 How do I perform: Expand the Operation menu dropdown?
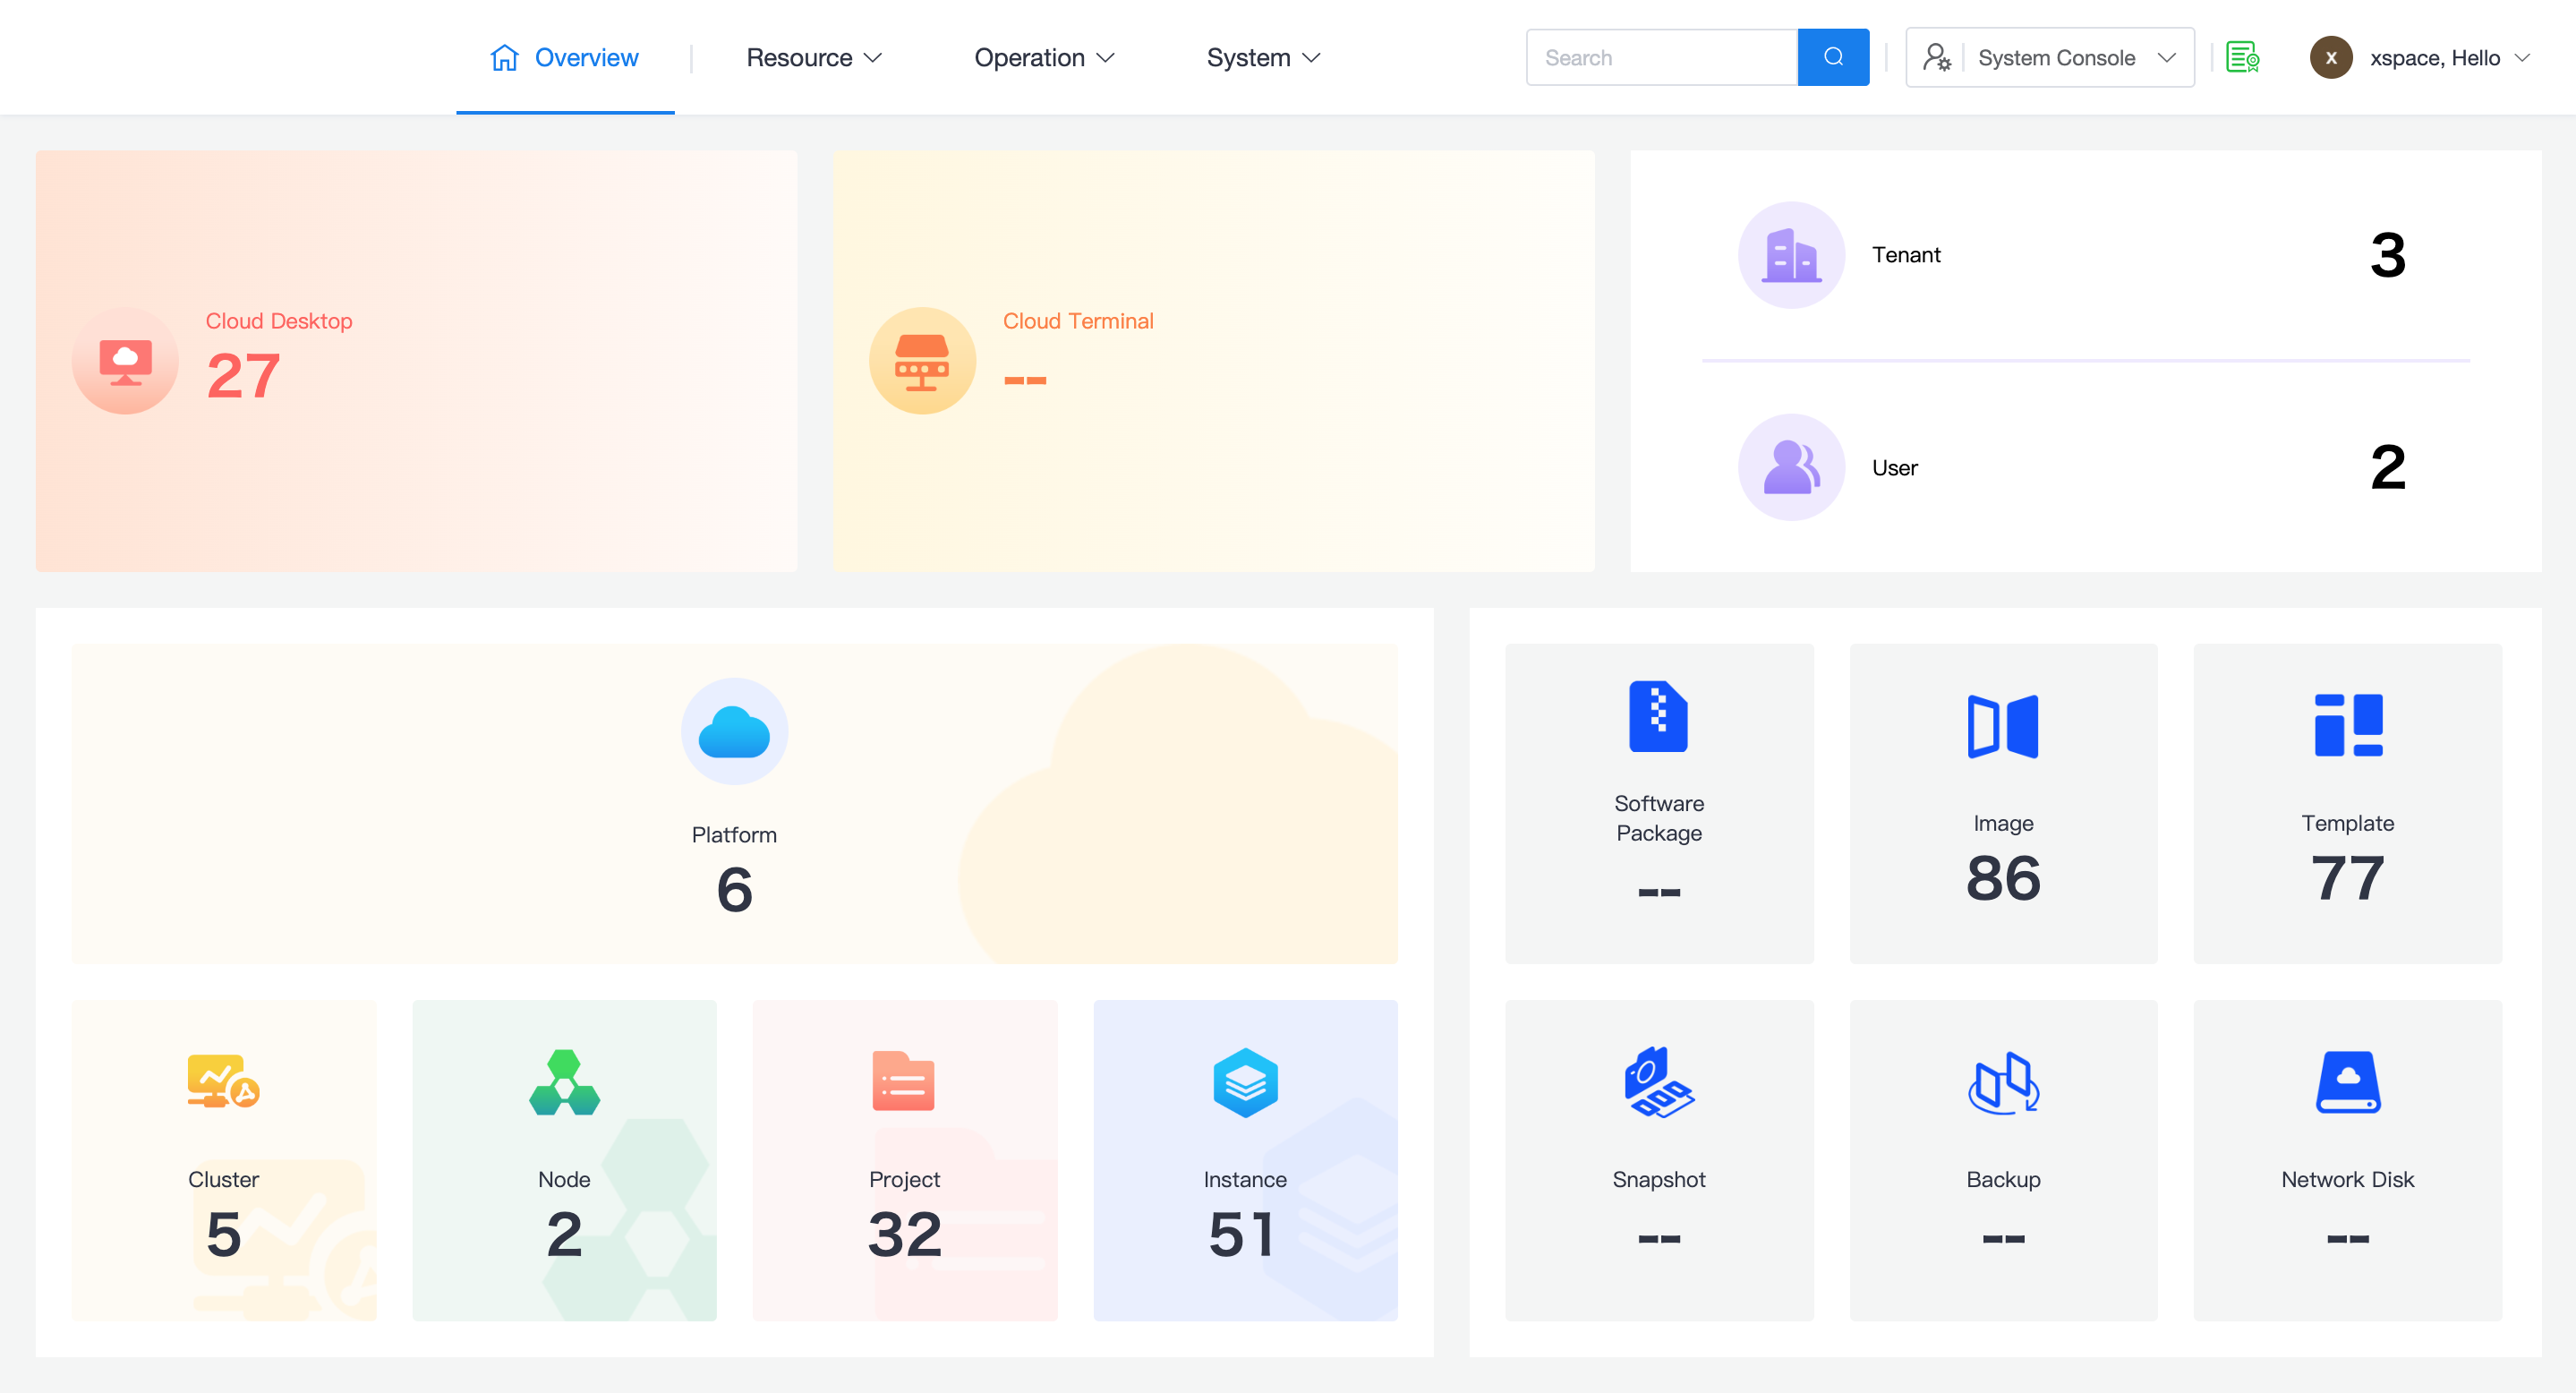tap(1043, 57)
